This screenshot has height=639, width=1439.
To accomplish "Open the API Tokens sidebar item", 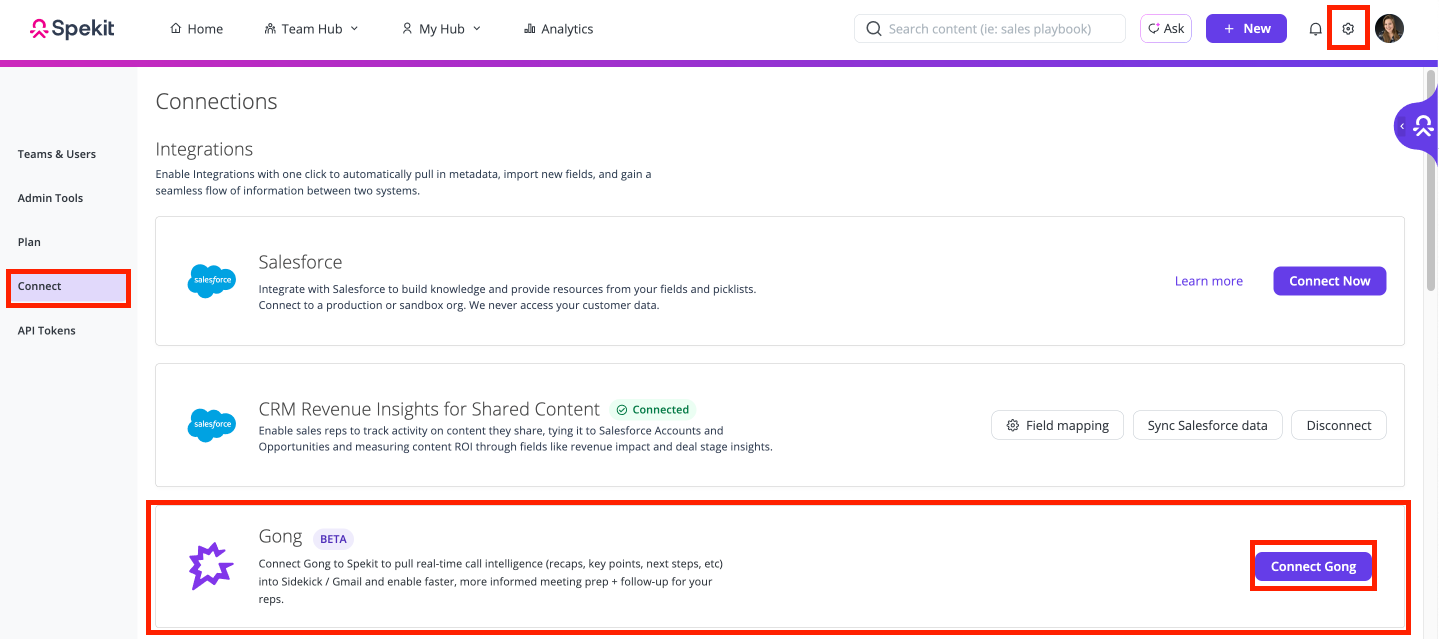I will pos(46,330).
